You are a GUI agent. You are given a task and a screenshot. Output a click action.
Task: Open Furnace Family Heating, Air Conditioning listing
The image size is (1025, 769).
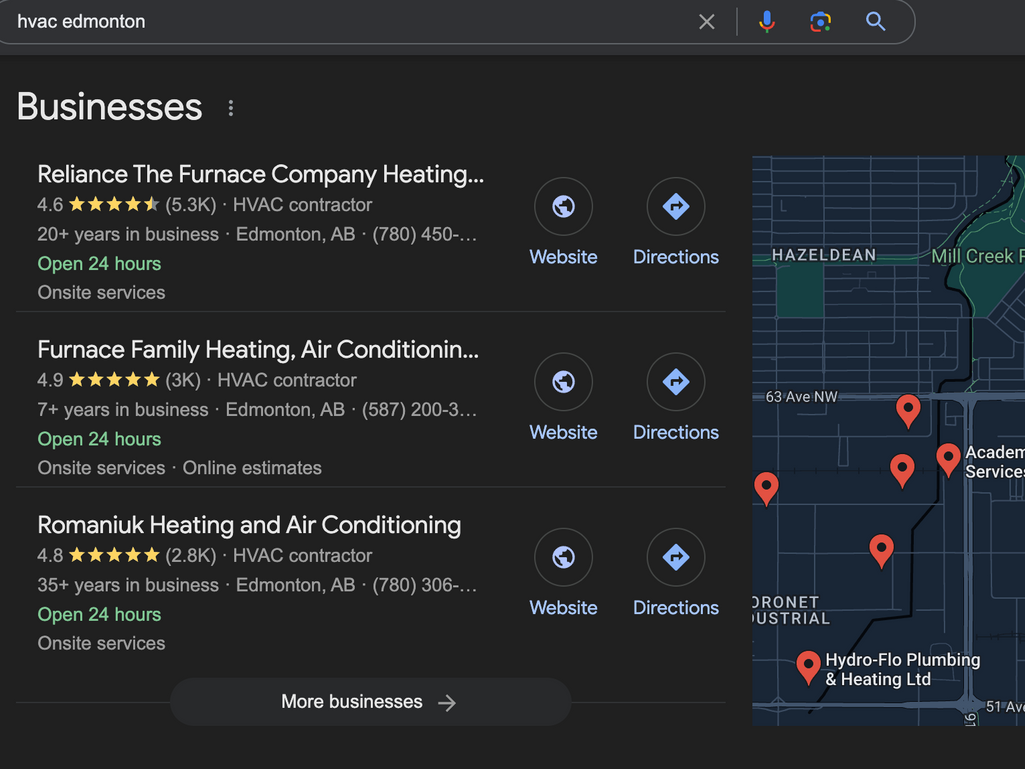tap(258, 350)
